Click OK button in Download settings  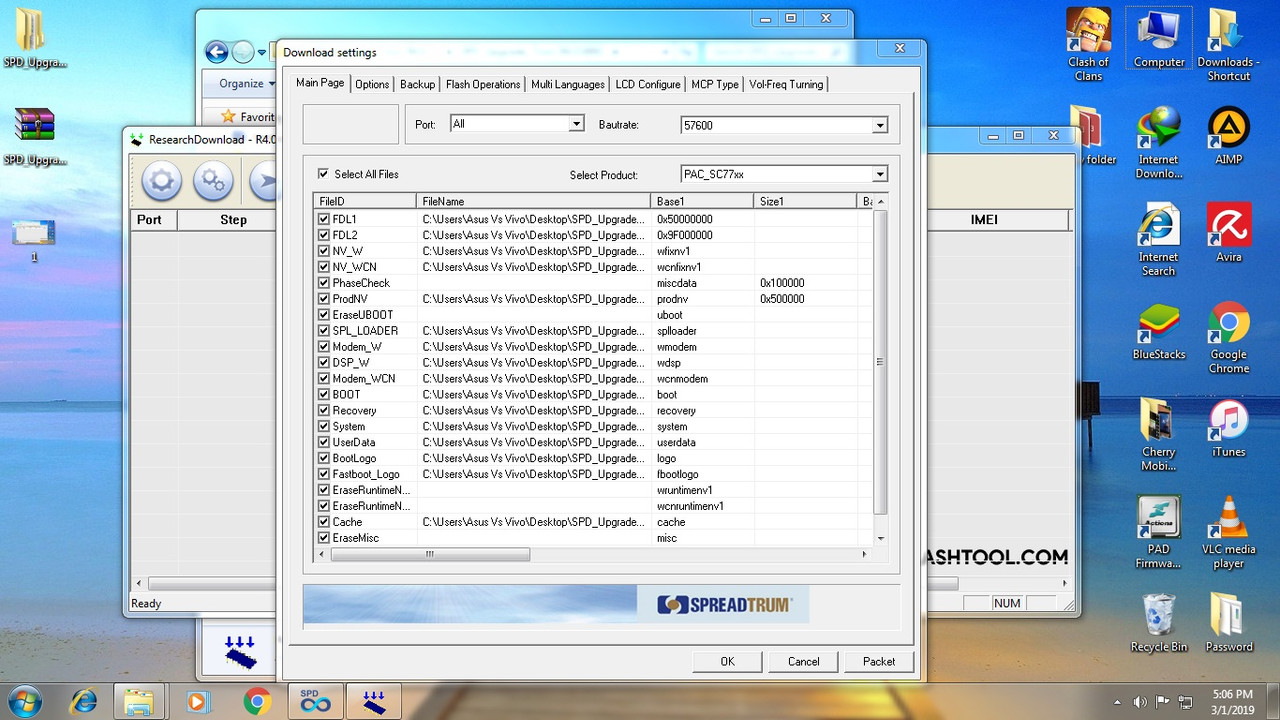coord(727,661)
